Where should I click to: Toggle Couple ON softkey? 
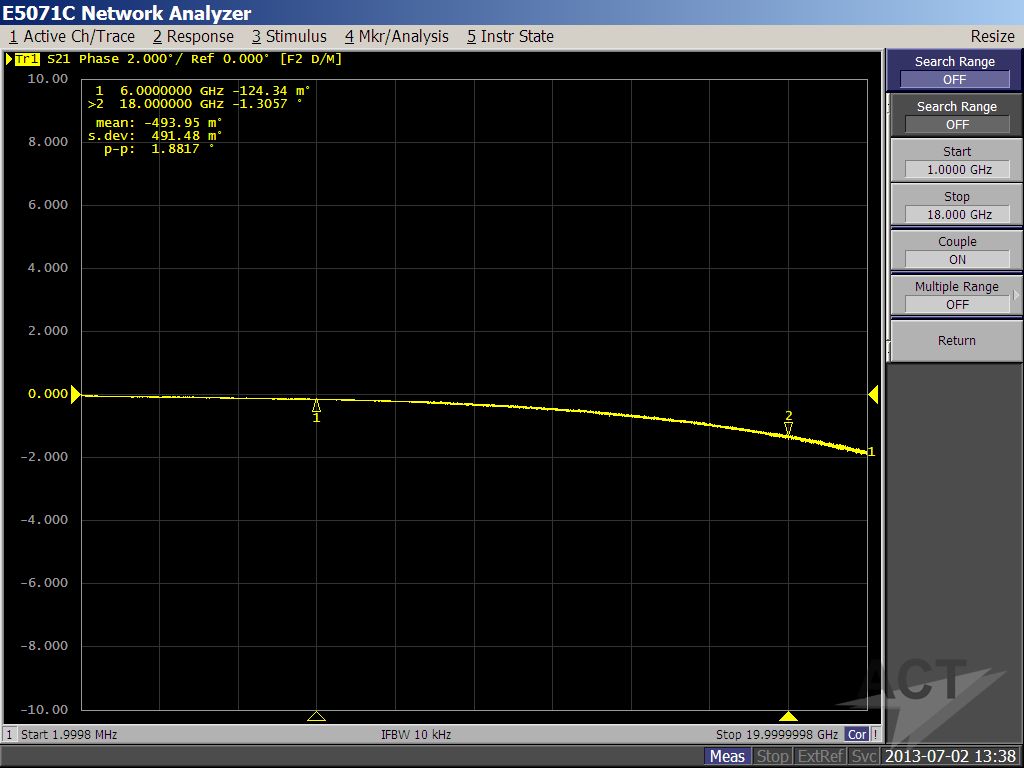[956, 250]
